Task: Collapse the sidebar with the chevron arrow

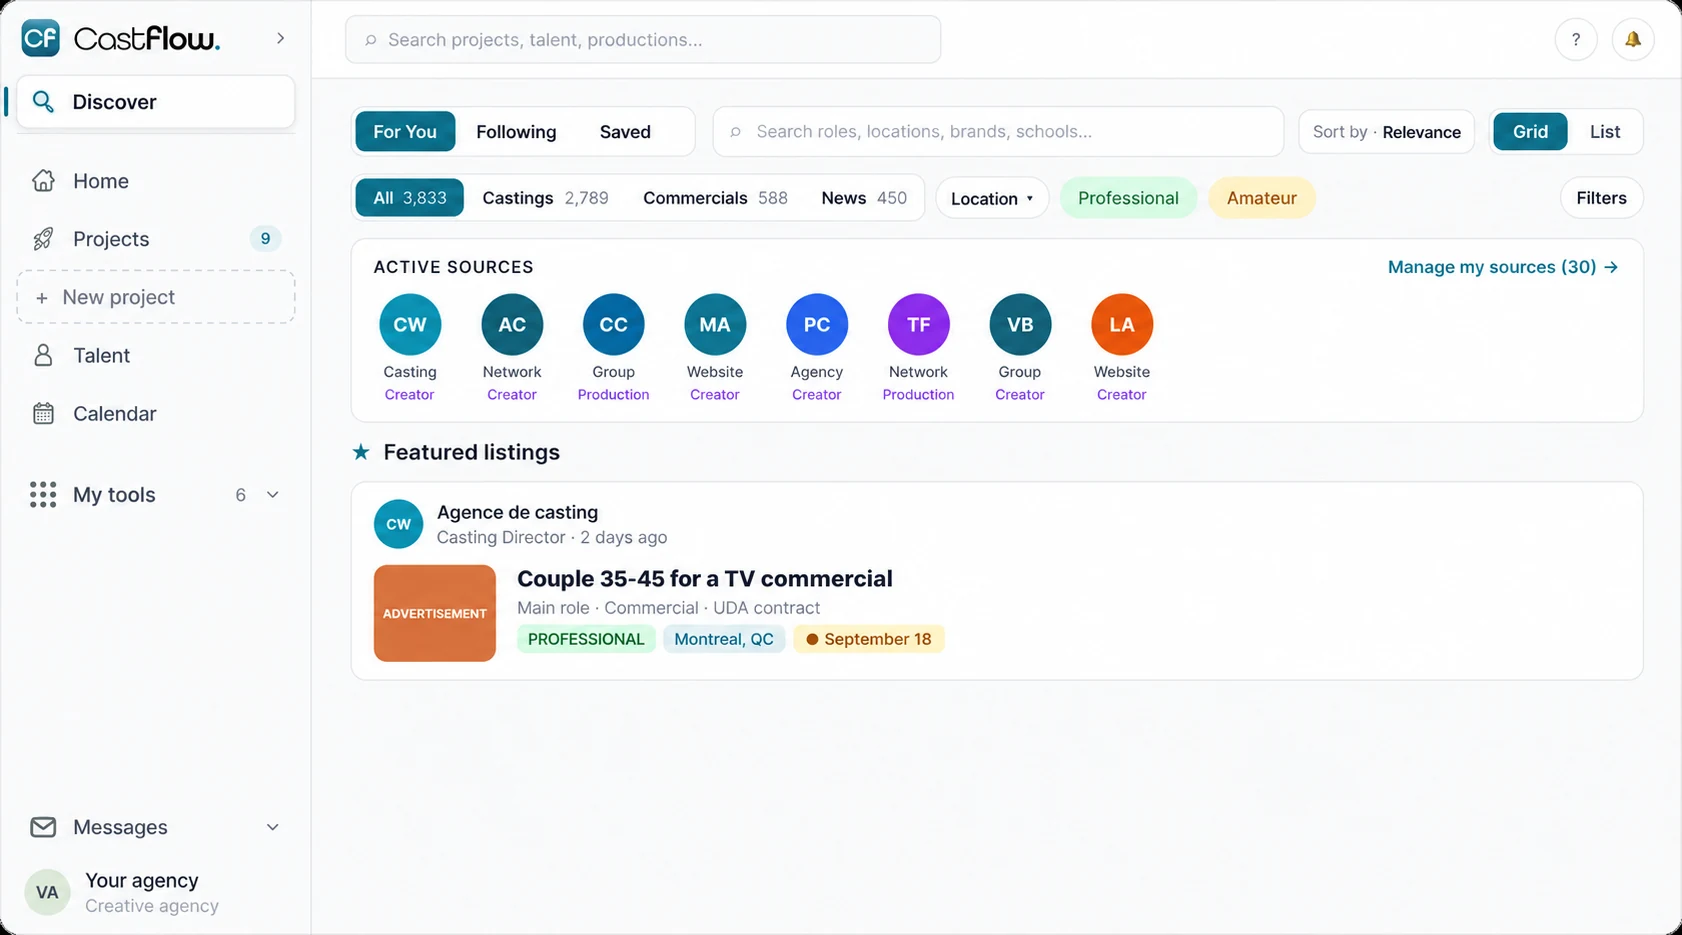Action: [280, 39]
